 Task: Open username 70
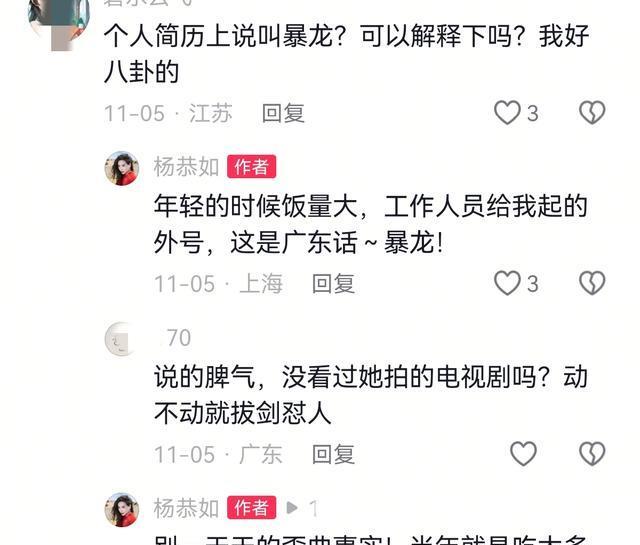click(x=179, y=338)
